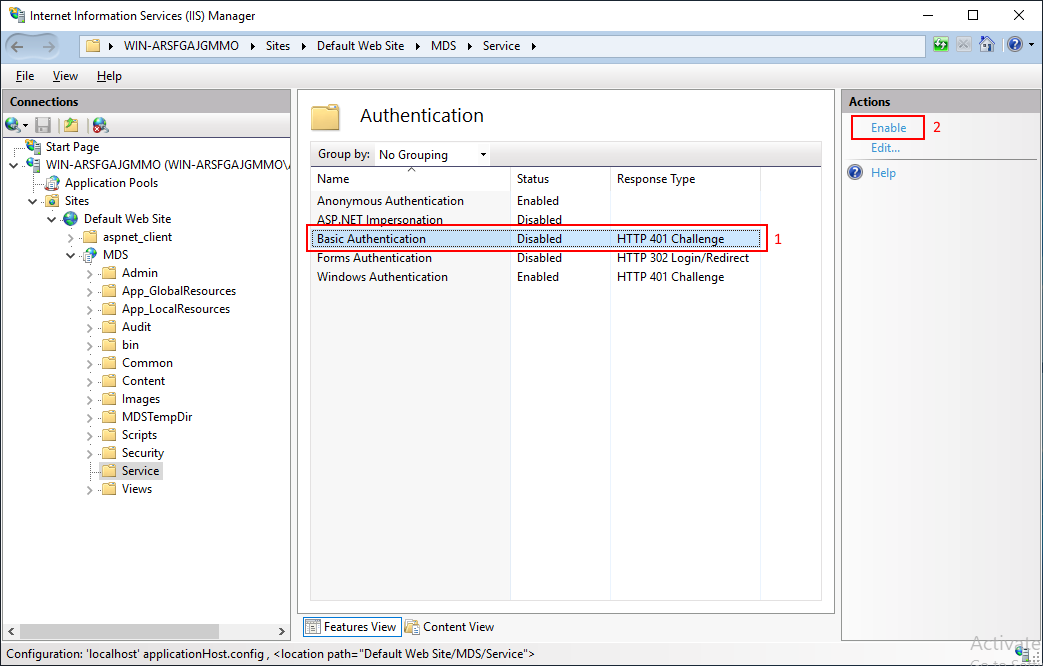This screenshot has width=1043, height=666.
Task: Click the Home icon in top toolbar
Action: 987,45
